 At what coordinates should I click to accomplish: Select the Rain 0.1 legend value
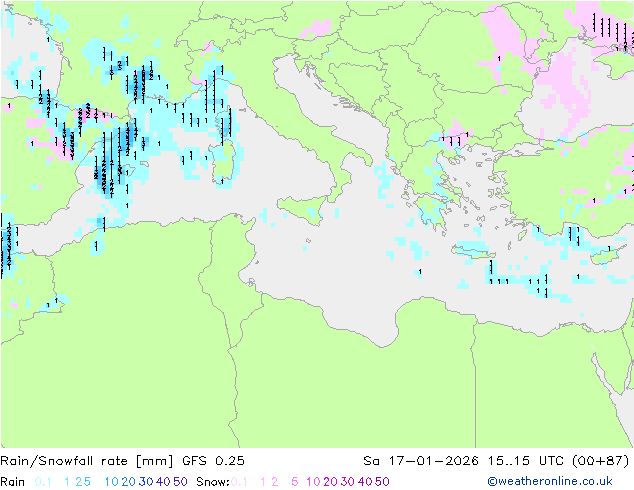tap(43, 482)
